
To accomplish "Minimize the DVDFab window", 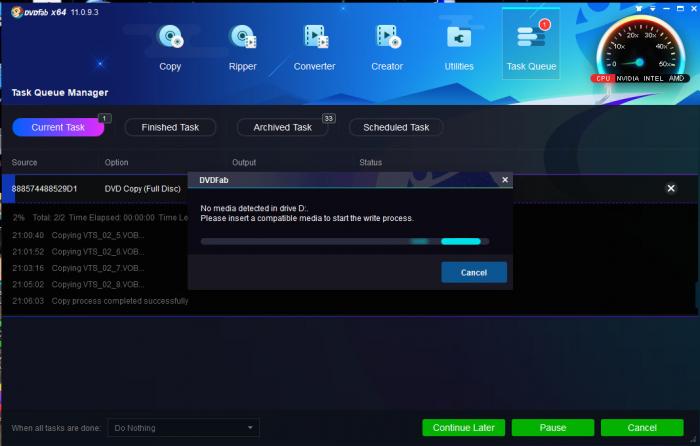I will (x=667, y=8).
